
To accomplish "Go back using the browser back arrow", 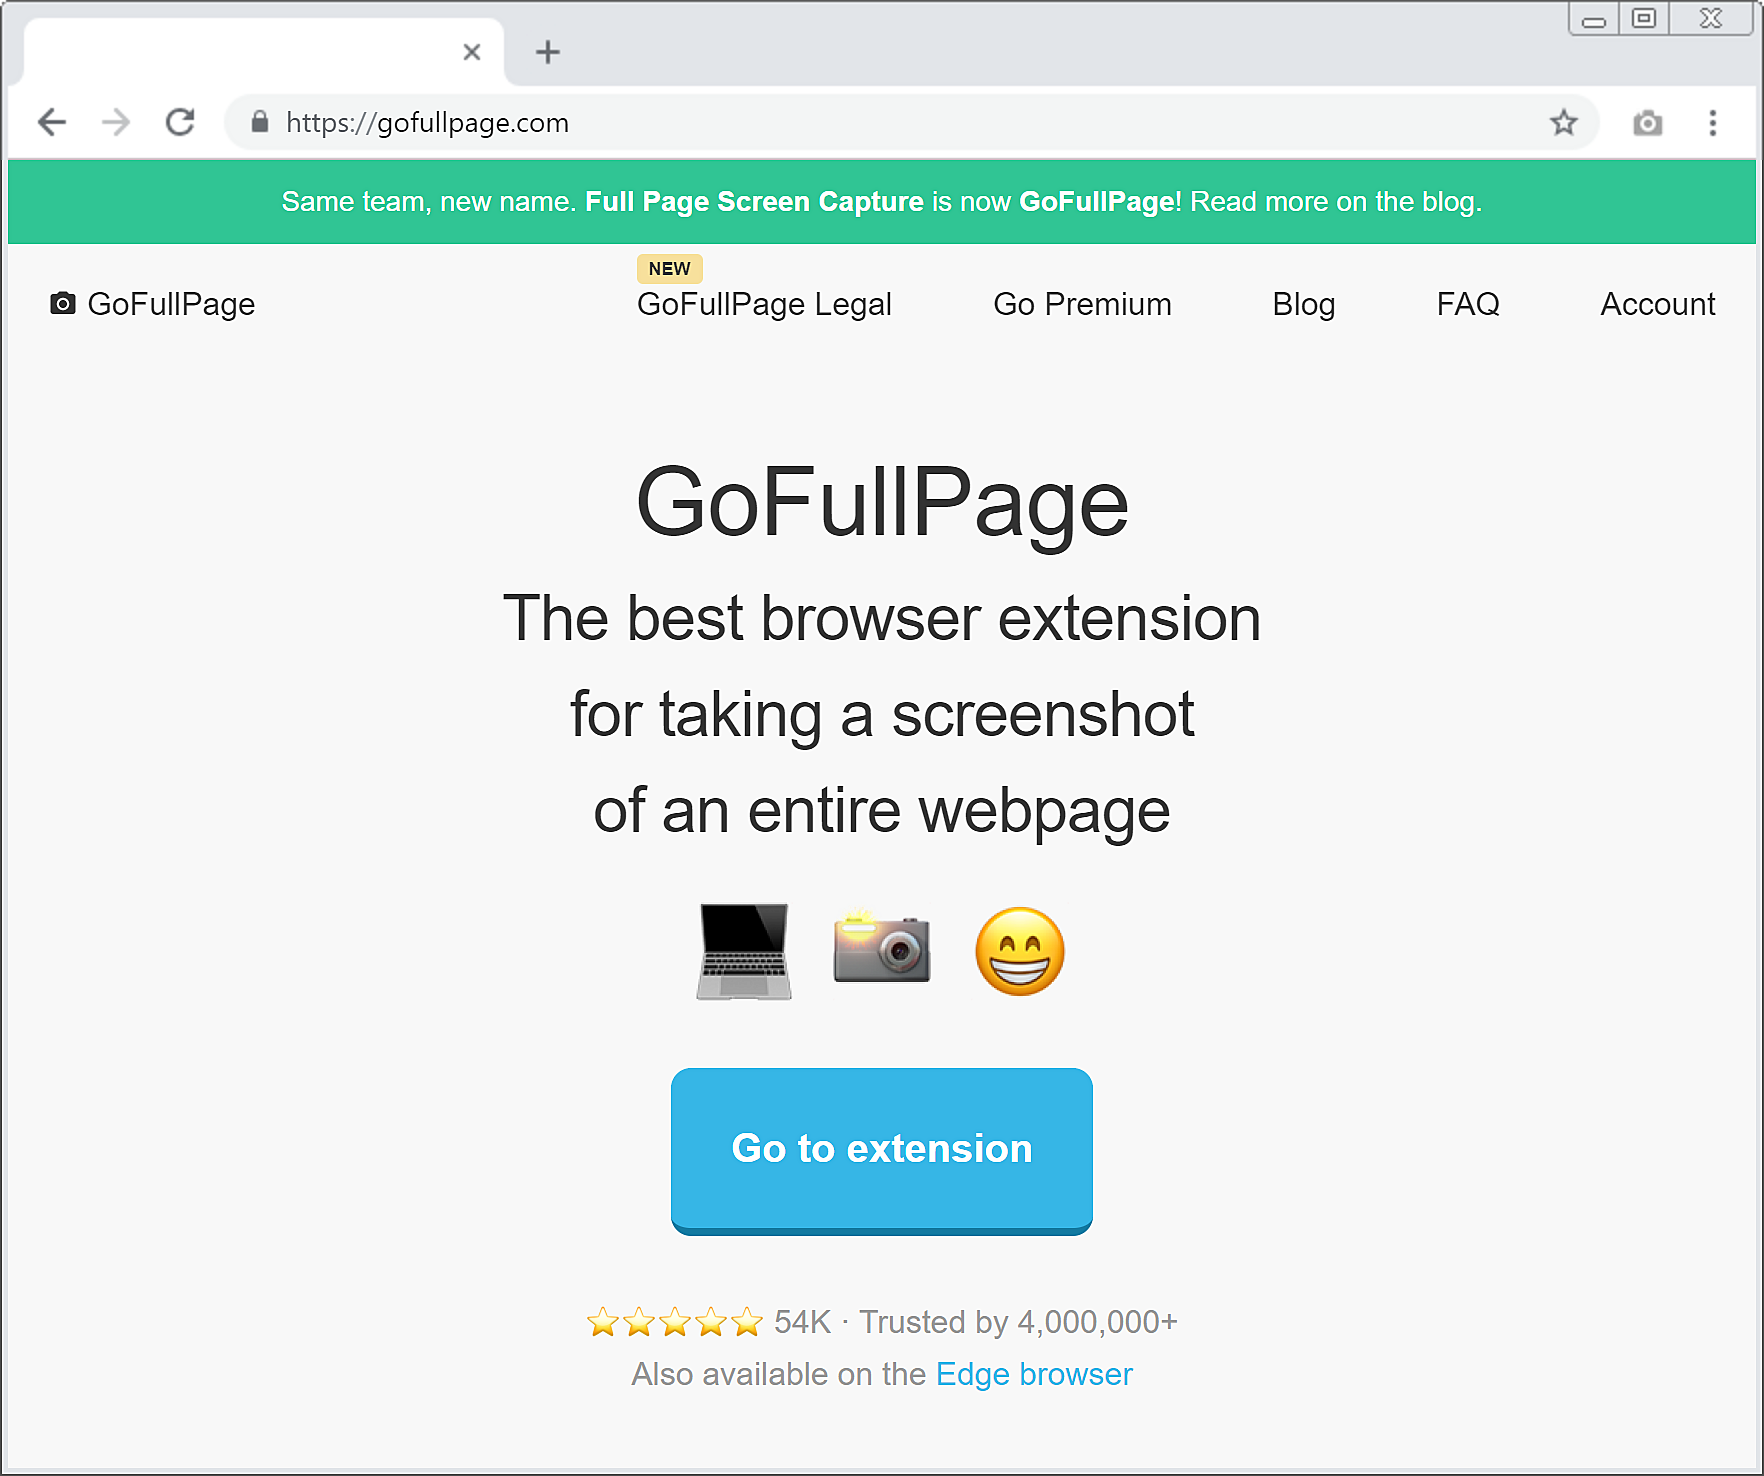I will [52, 122].
